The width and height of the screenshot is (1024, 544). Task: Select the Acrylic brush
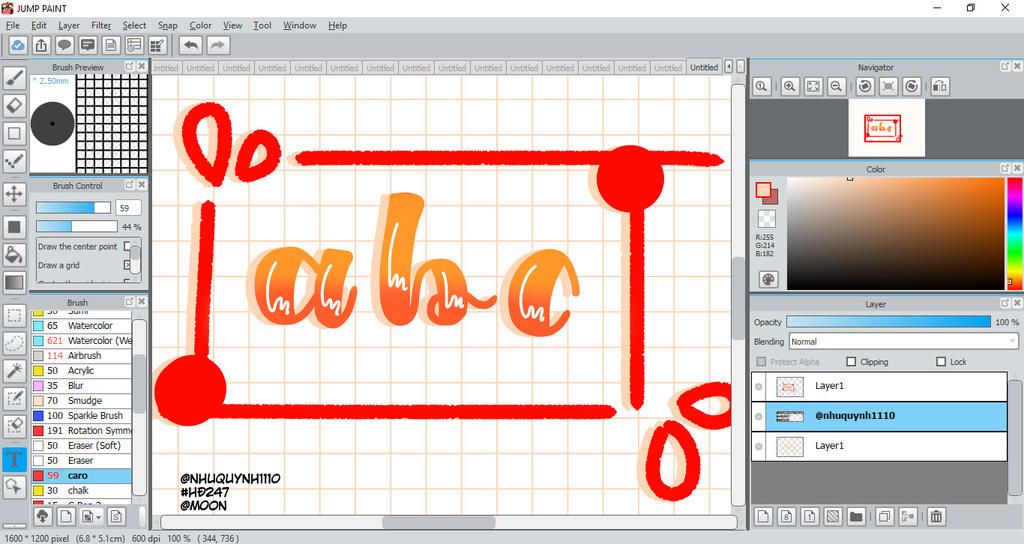[x=82, y=370]
